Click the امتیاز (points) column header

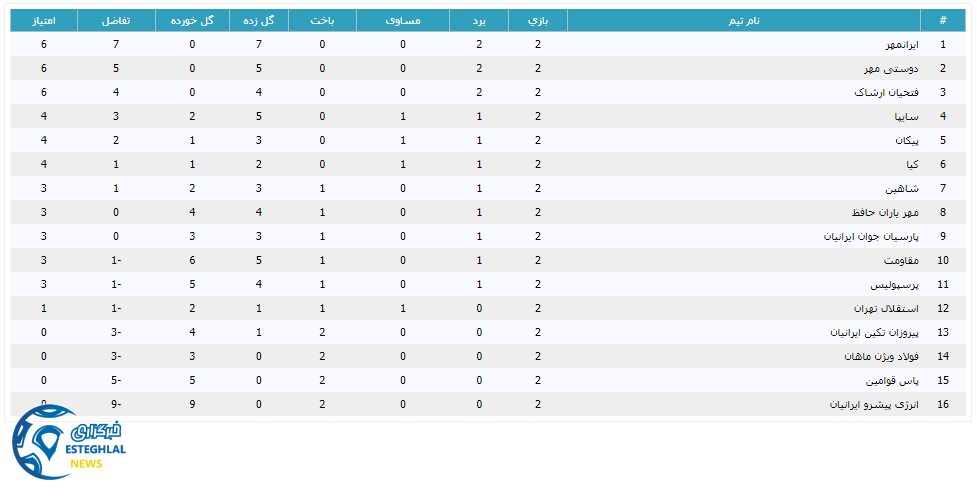point(44,20)
